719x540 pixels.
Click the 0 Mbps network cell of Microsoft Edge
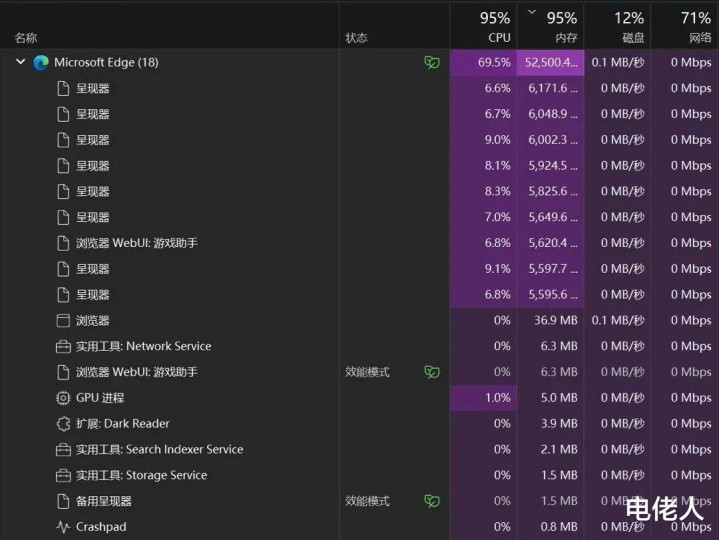click(x=685, y=62)
